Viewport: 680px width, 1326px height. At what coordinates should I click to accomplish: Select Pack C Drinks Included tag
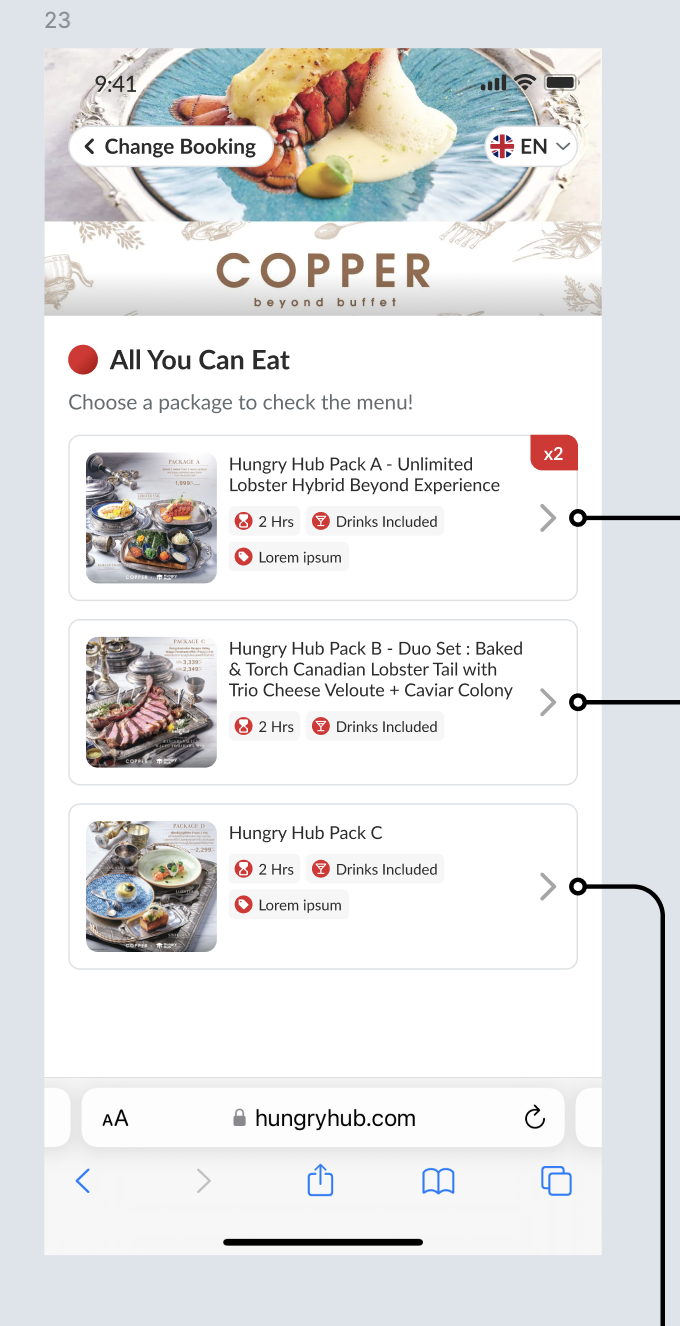pyautogui.click(x=375, y=869)
